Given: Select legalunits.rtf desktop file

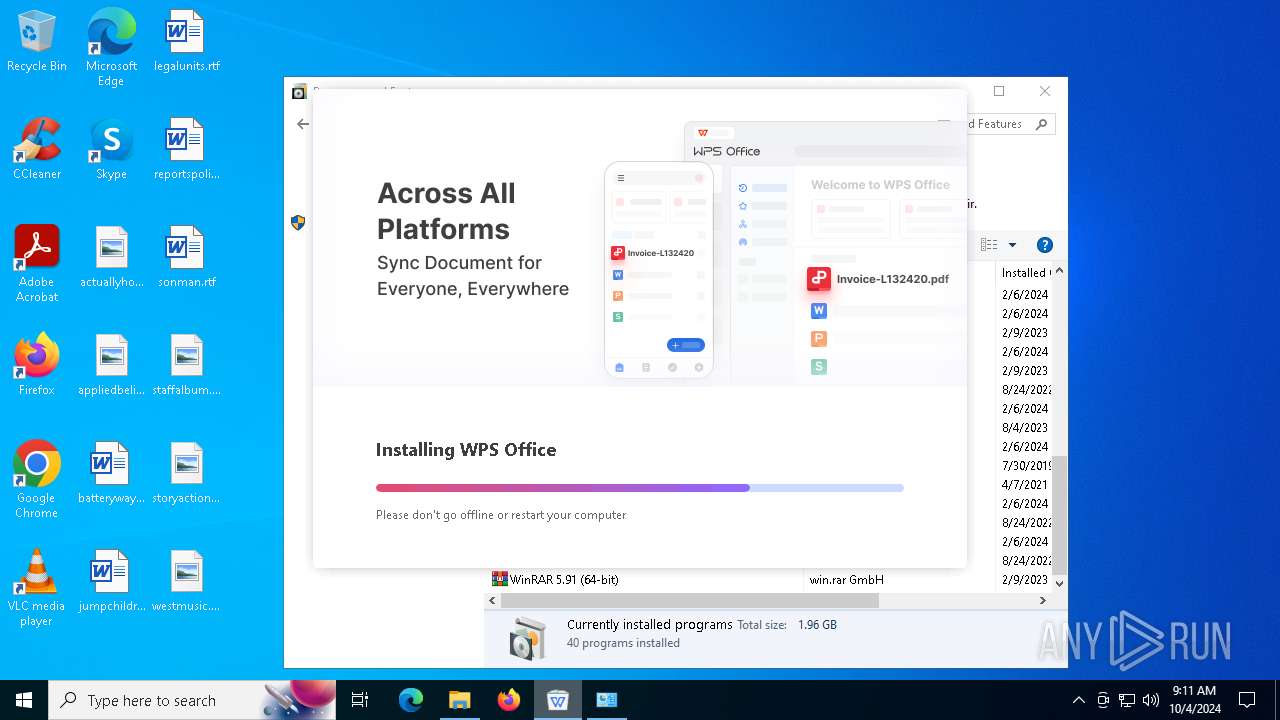Looking at the screenshot, I should (186, 41).
